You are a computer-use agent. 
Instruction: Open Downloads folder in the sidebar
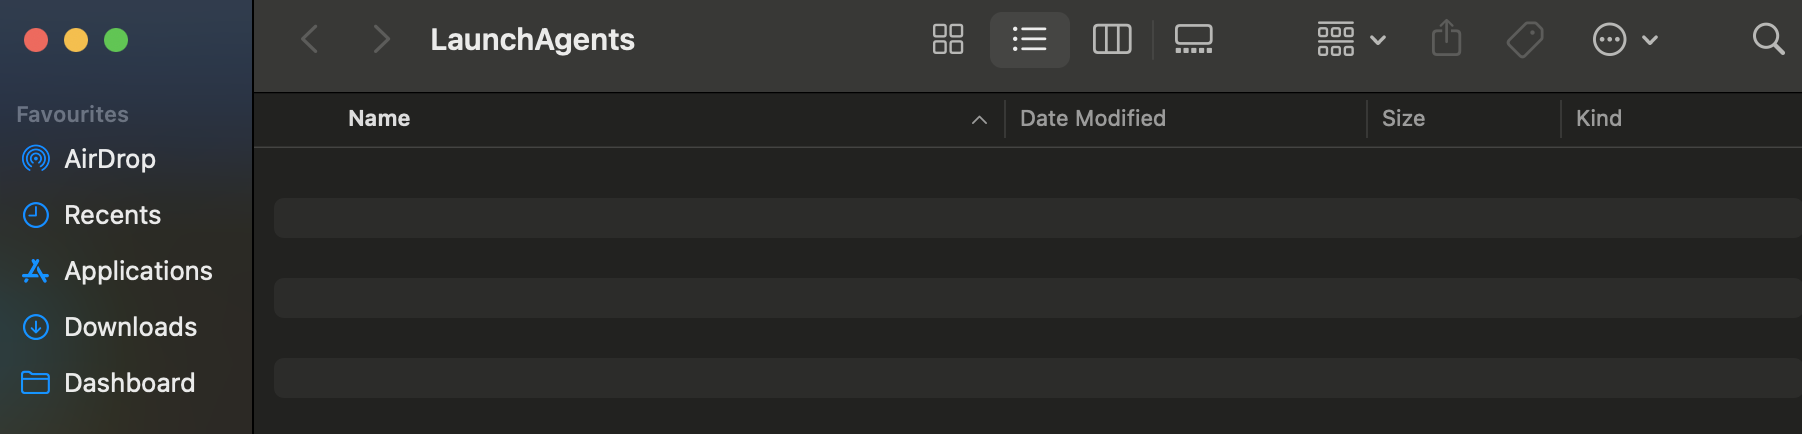coord(130,327)
